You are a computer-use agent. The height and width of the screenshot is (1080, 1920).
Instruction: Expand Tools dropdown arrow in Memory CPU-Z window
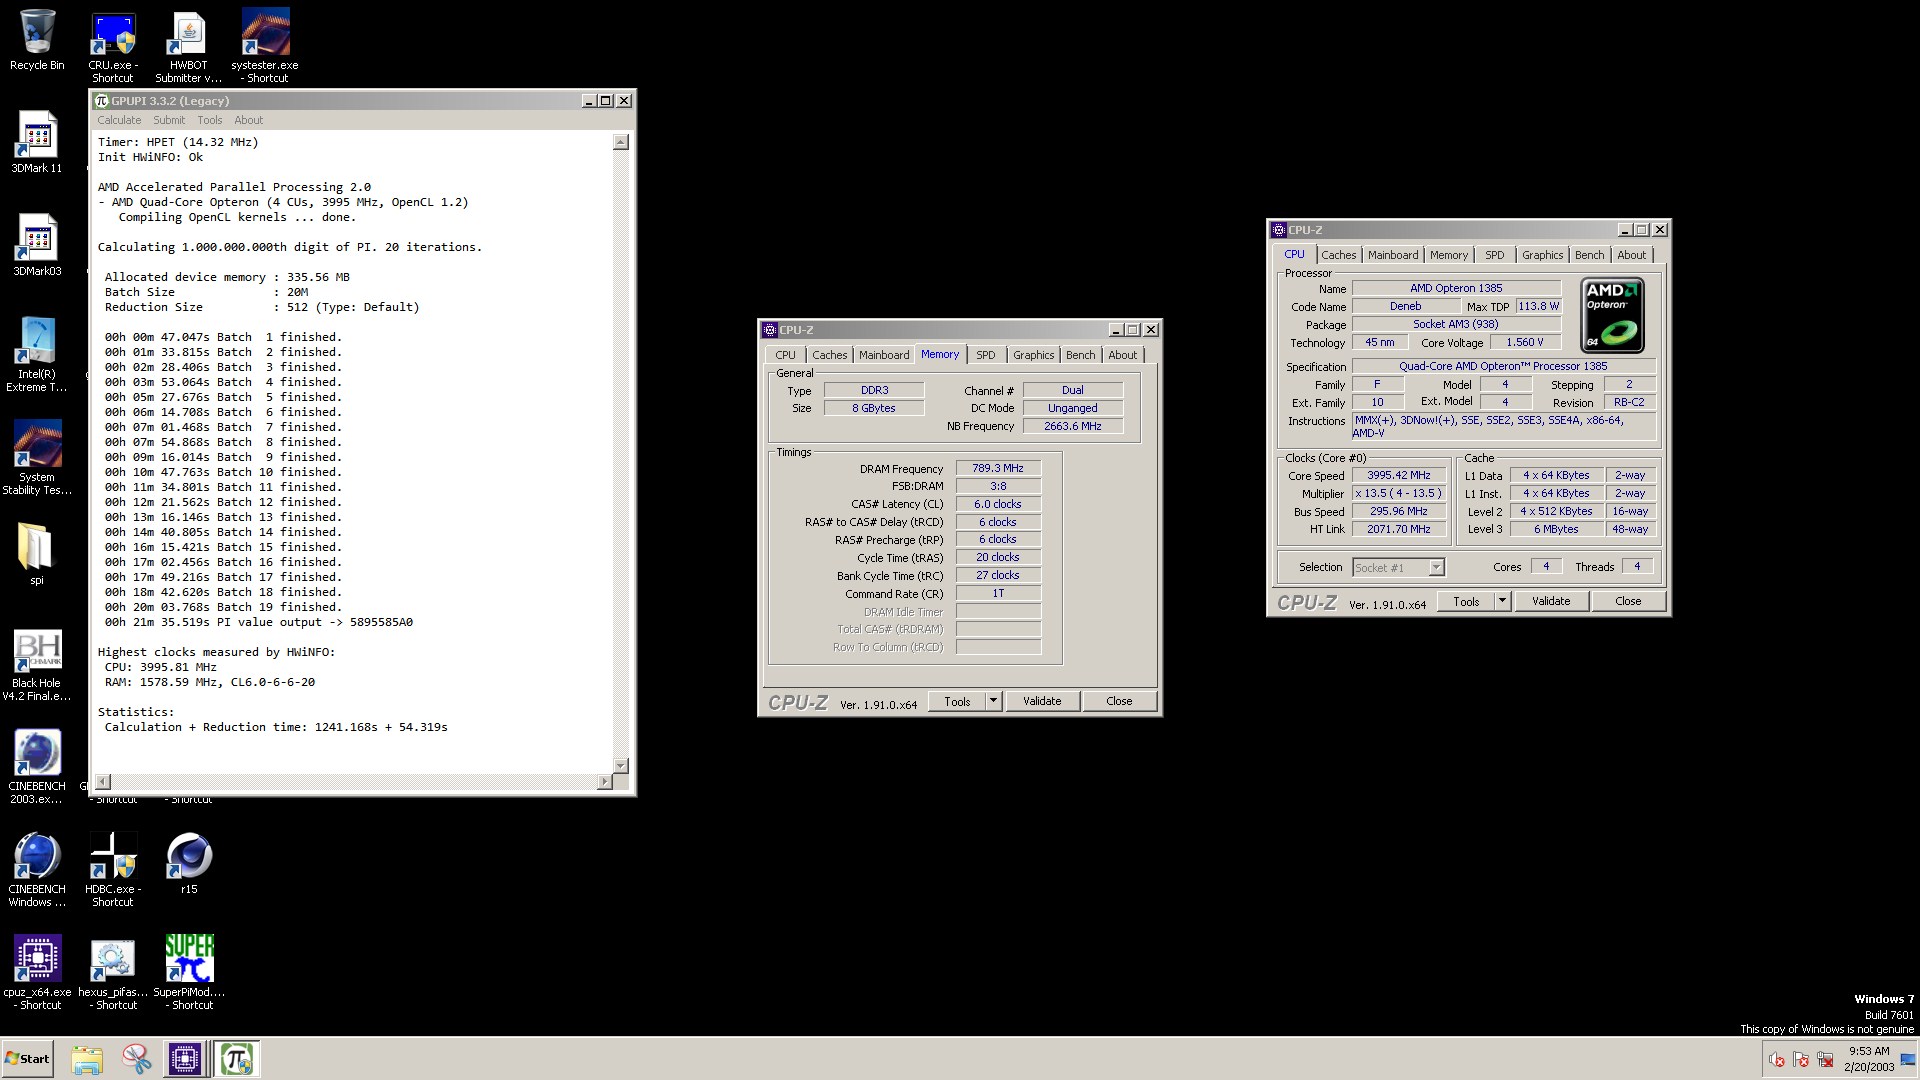(x=993, y=701)
